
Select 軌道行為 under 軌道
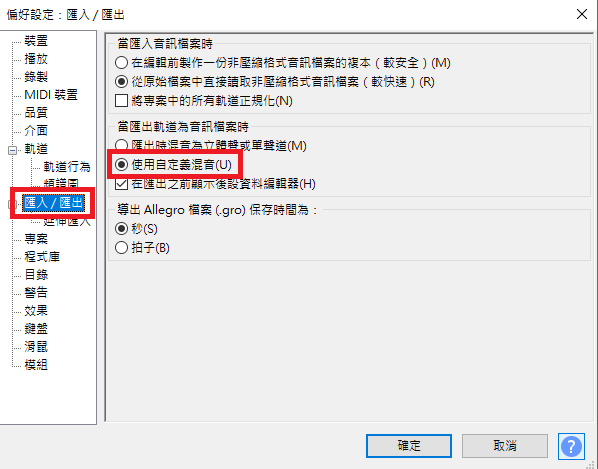click(x=67, y=167)
